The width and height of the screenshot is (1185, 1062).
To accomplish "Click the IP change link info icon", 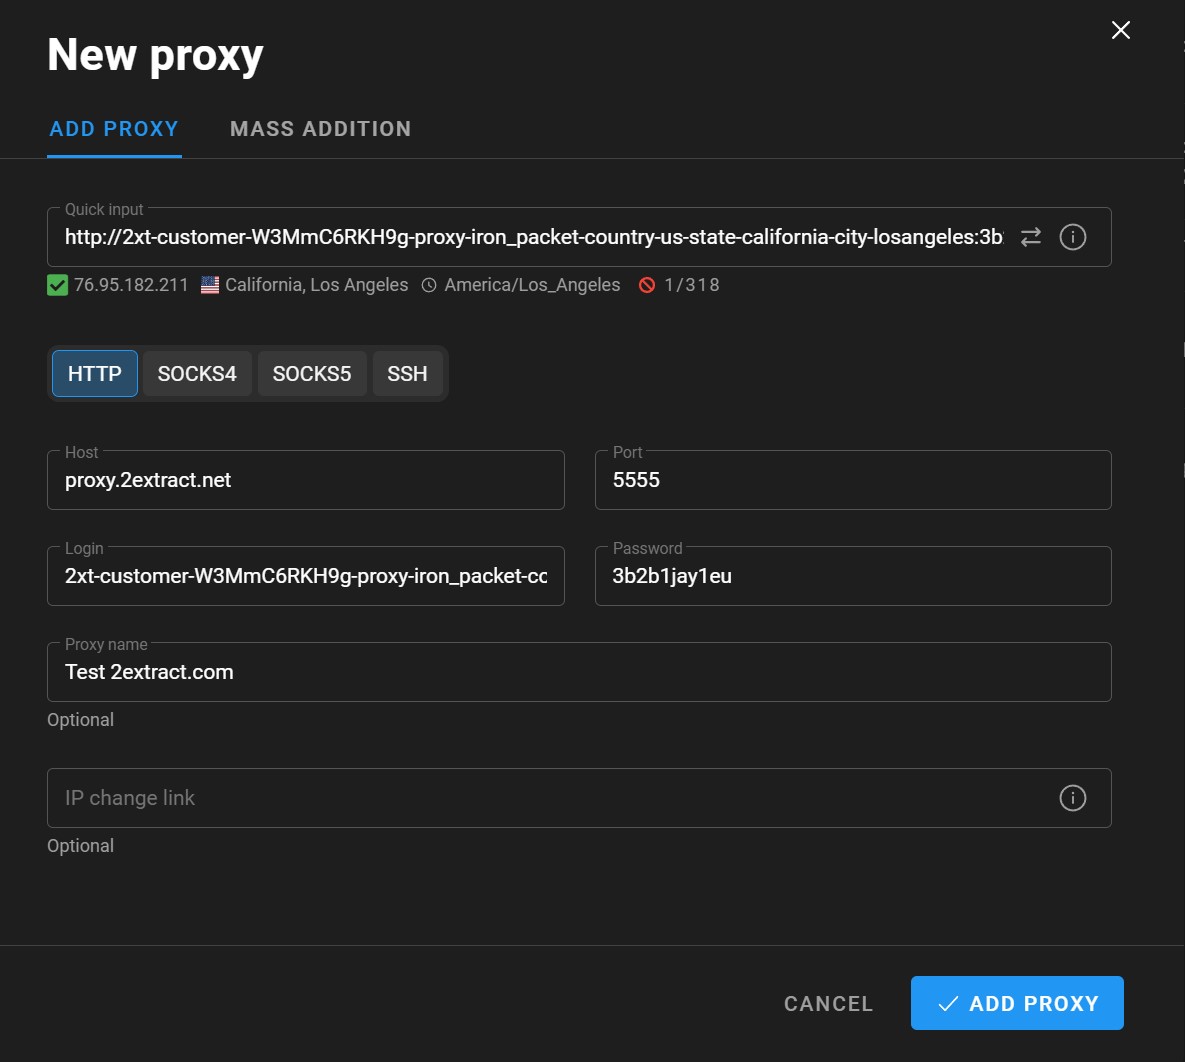I will (1072, 798).
